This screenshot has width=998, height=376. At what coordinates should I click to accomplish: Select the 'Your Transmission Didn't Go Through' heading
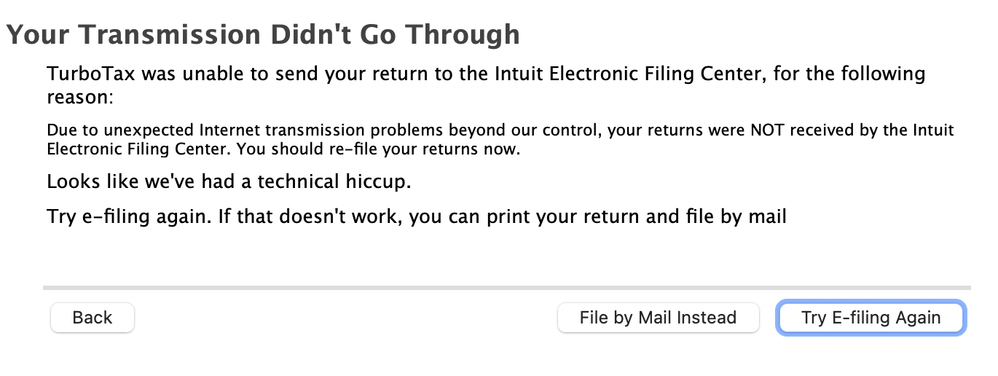(263, 34)
